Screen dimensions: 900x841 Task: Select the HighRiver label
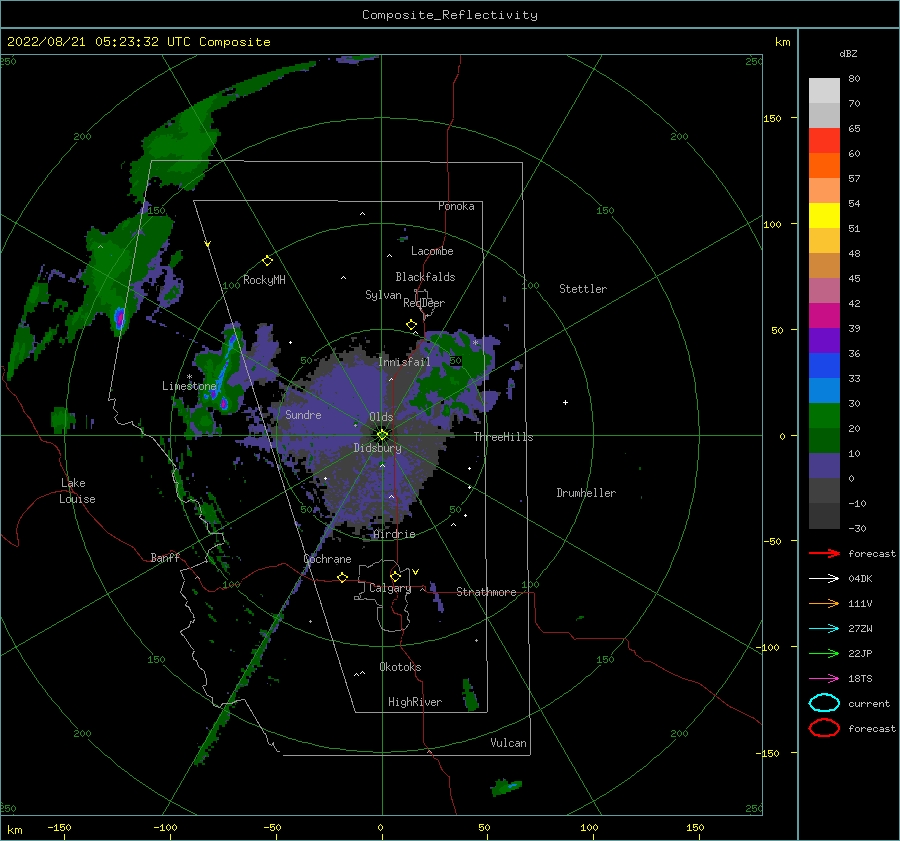[415, 702]
